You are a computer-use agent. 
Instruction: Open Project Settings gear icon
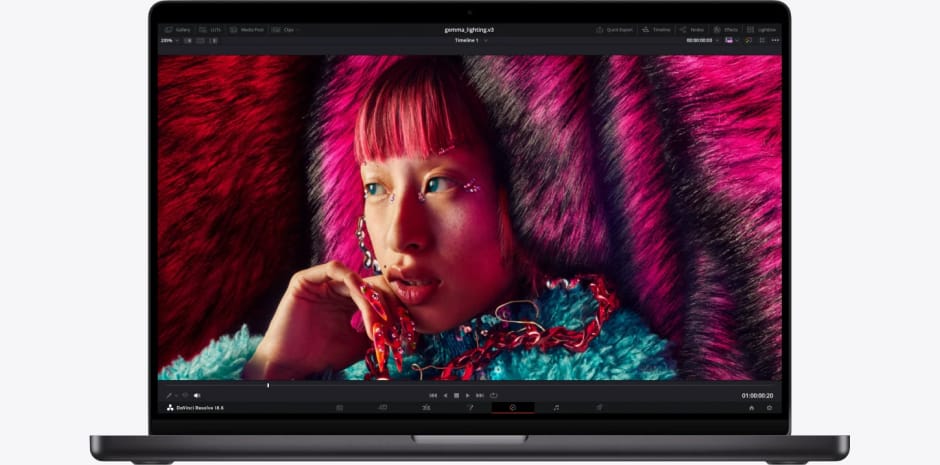pyautogui.click(x=769, y=408)
